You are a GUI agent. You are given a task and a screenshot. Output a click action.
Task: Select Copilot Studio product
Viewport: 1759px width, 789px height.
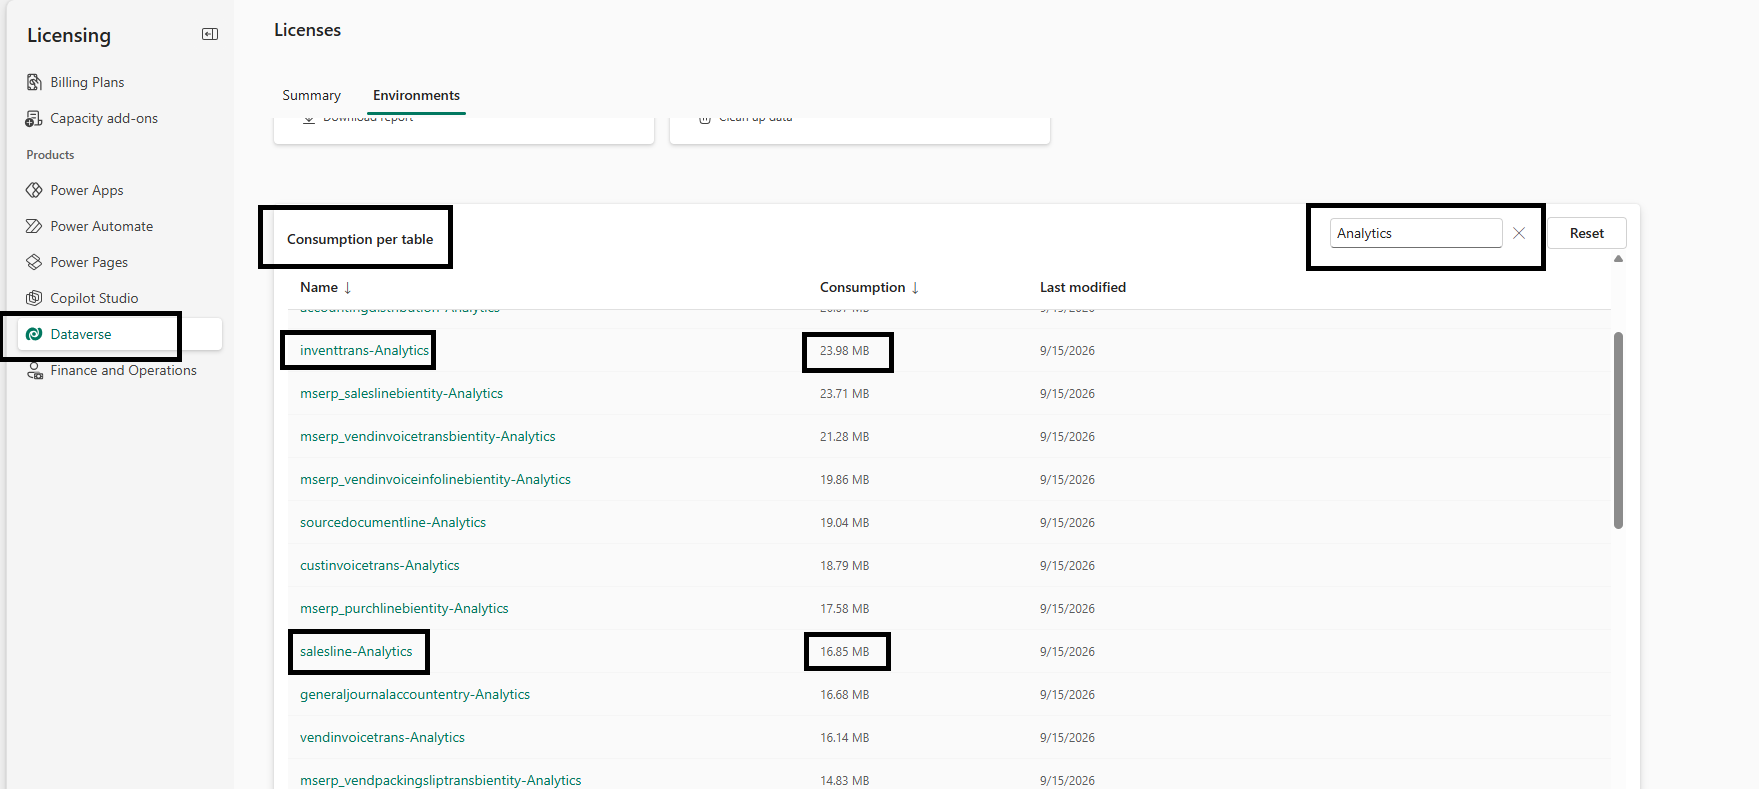[x=94, y=298]
